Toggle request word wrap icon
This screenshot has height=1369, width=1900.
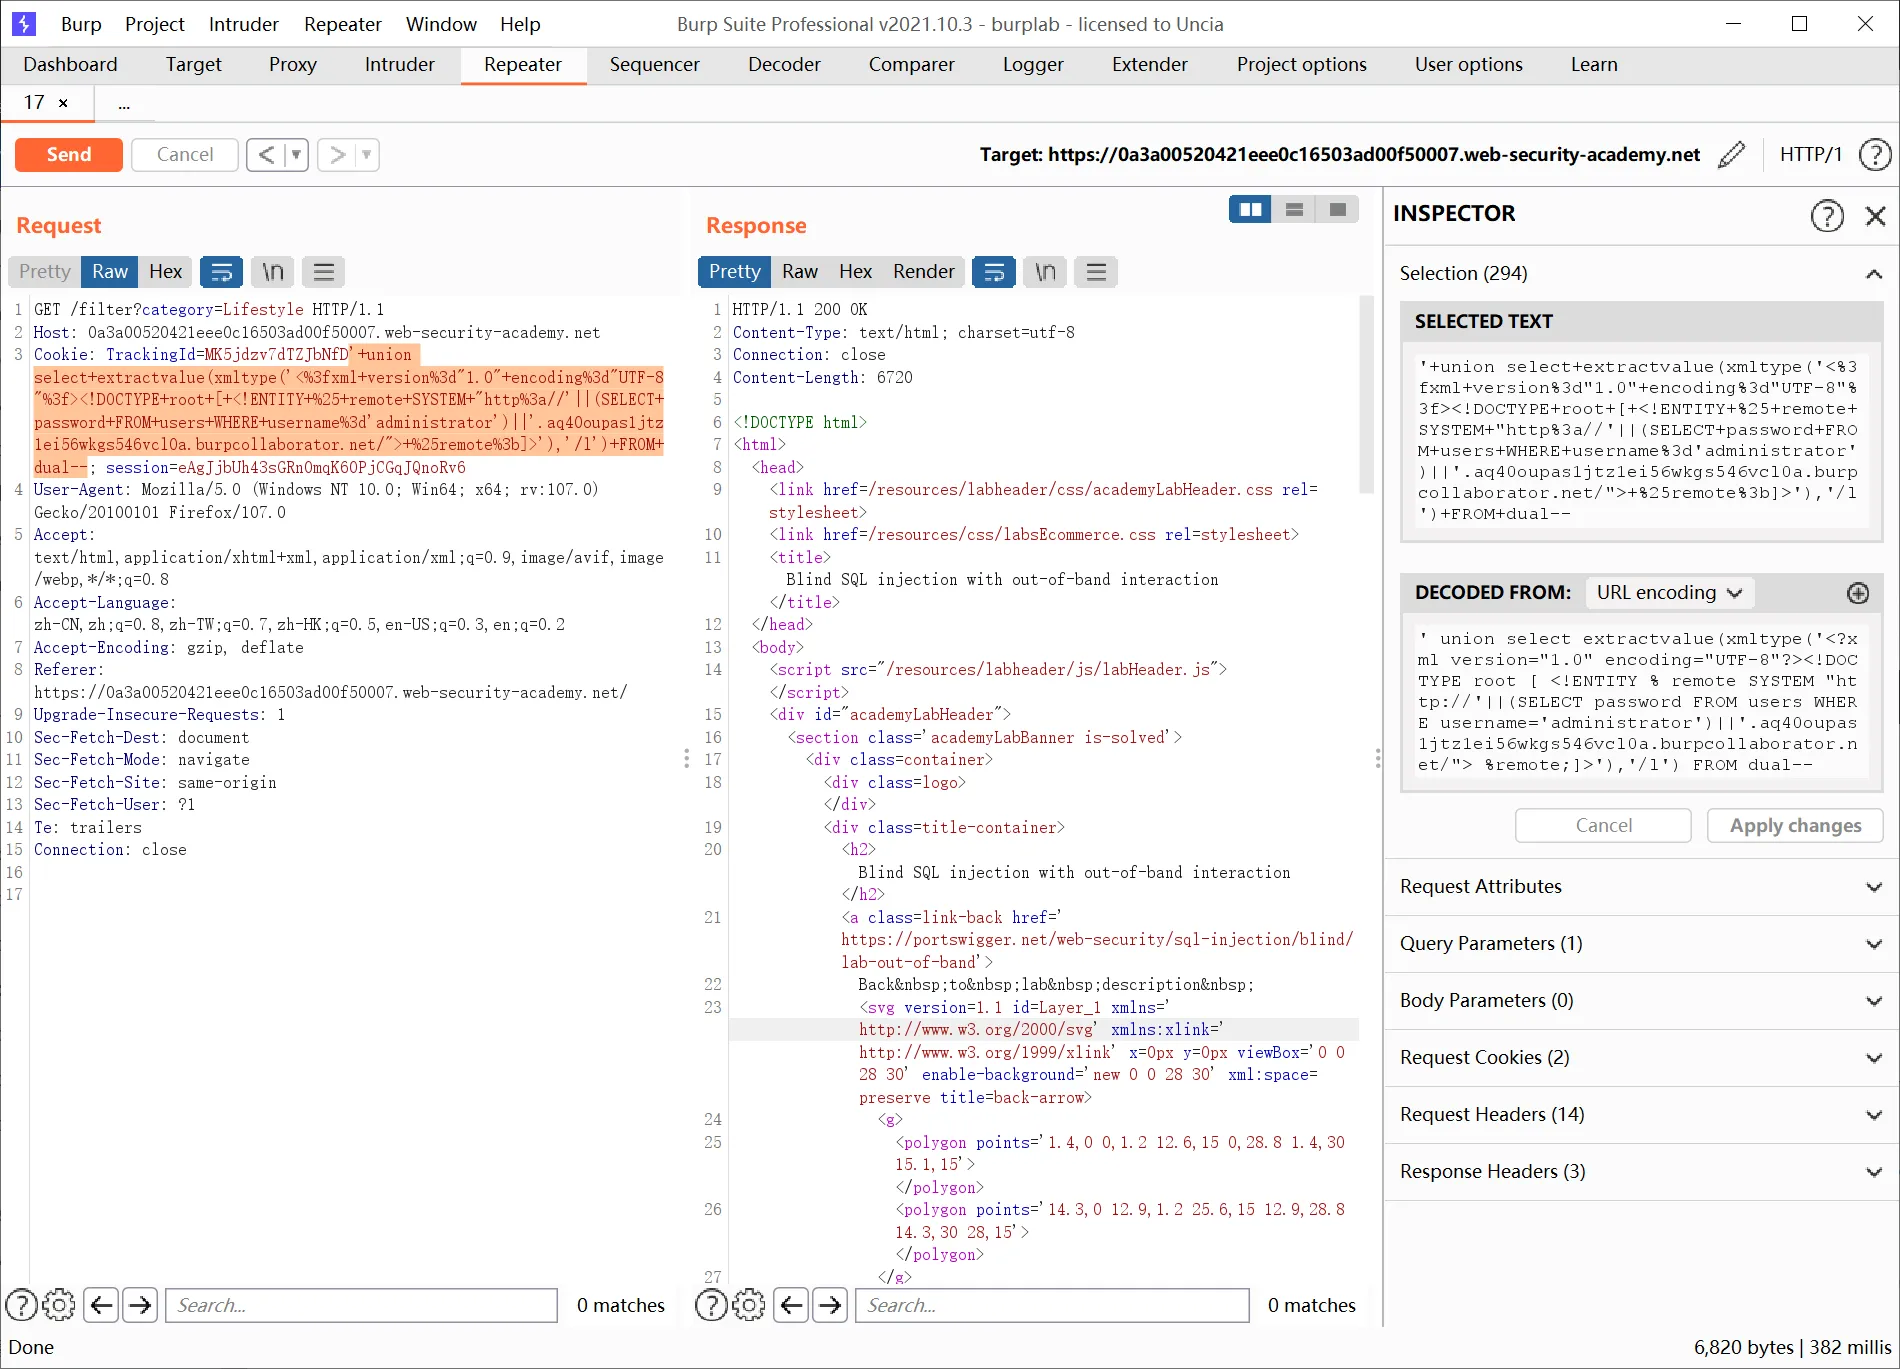[x=221, y=272]
